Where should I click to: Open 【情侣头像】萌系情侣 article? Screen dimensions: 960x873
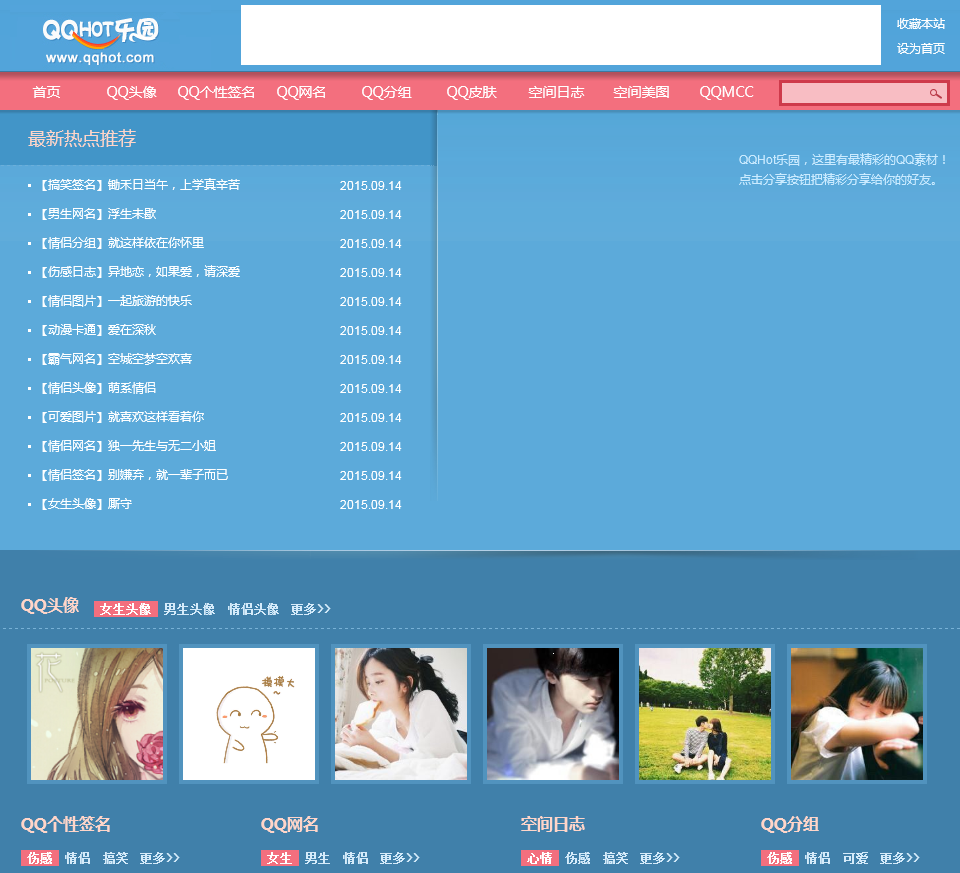click(x=99, y=388)
